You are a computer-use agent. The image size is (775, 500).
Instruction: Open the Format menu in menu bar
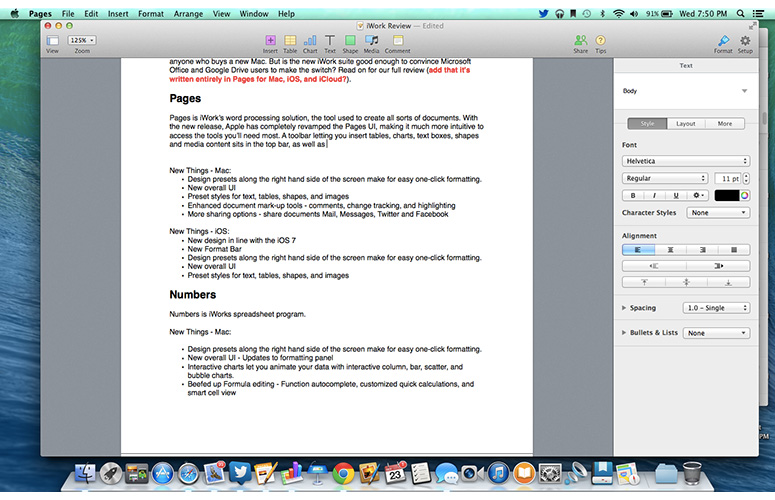click(151, 13)
